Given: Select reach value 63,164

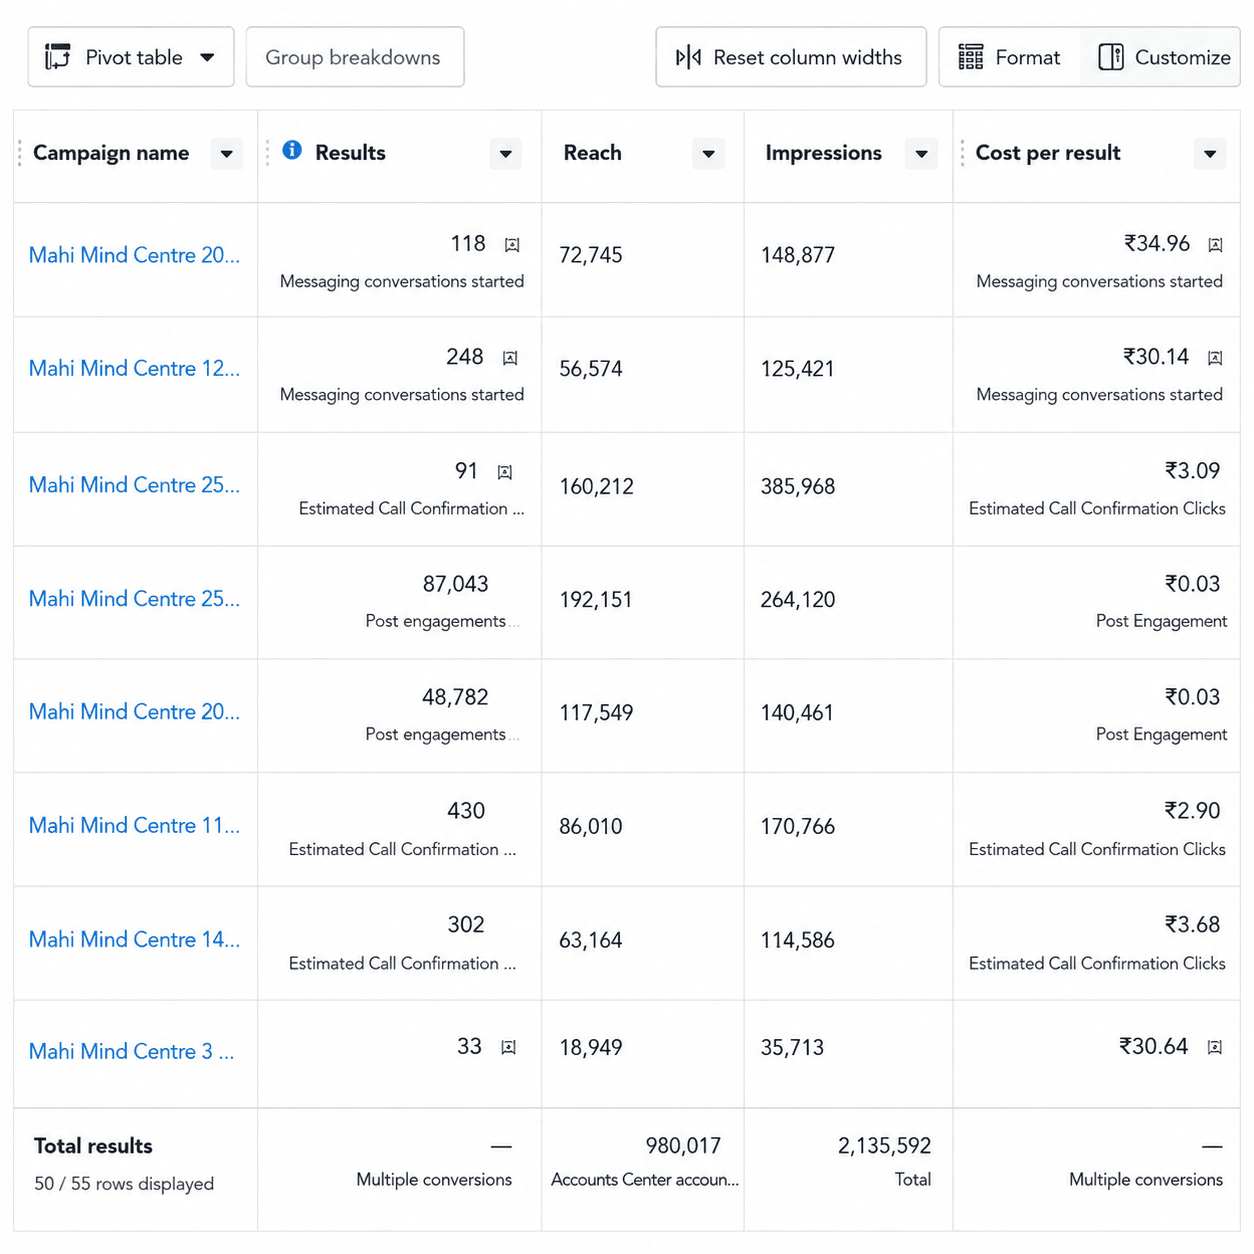Looking at the screenshot, I should pos(591,940).
